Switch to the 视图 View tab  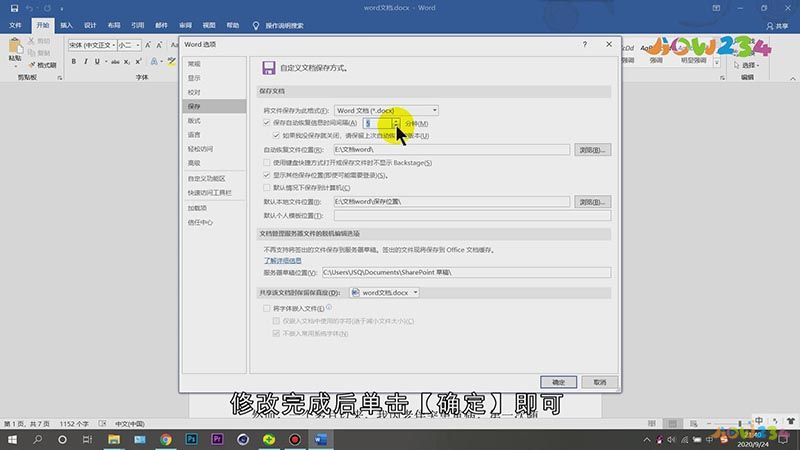[x=209, y=25]
